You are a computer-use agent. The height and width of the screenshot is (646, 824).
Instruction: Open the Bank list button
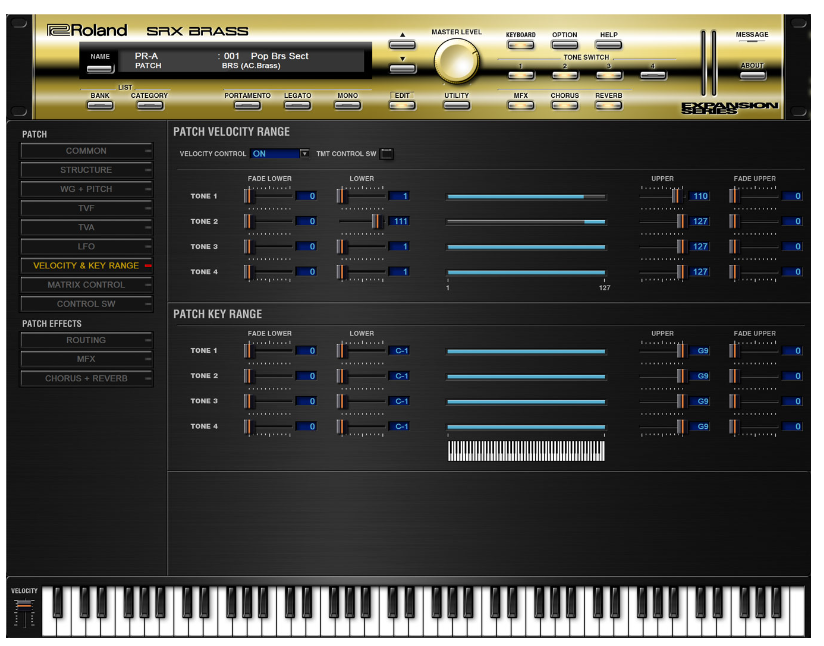coord(100,105)
